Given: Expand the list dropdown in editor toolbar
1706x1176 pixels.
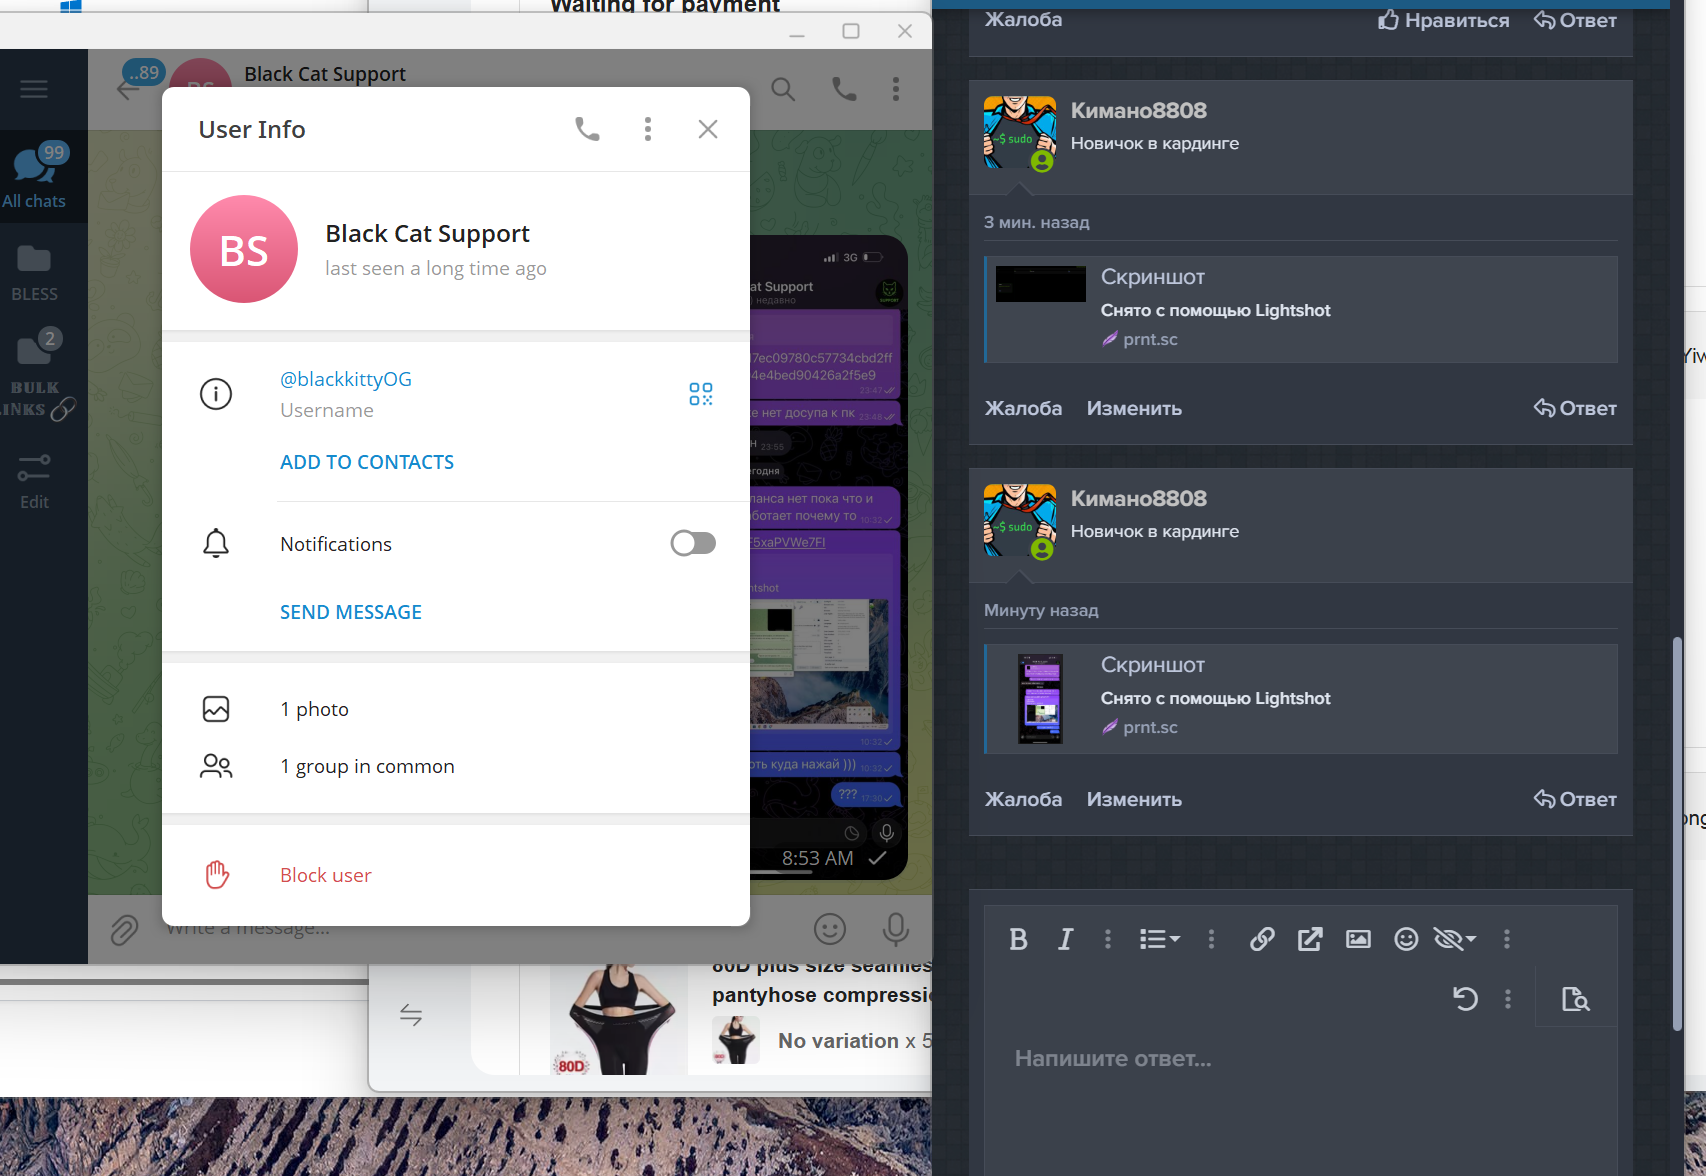Looking at the screenshot, I should tap(1160, 939).
